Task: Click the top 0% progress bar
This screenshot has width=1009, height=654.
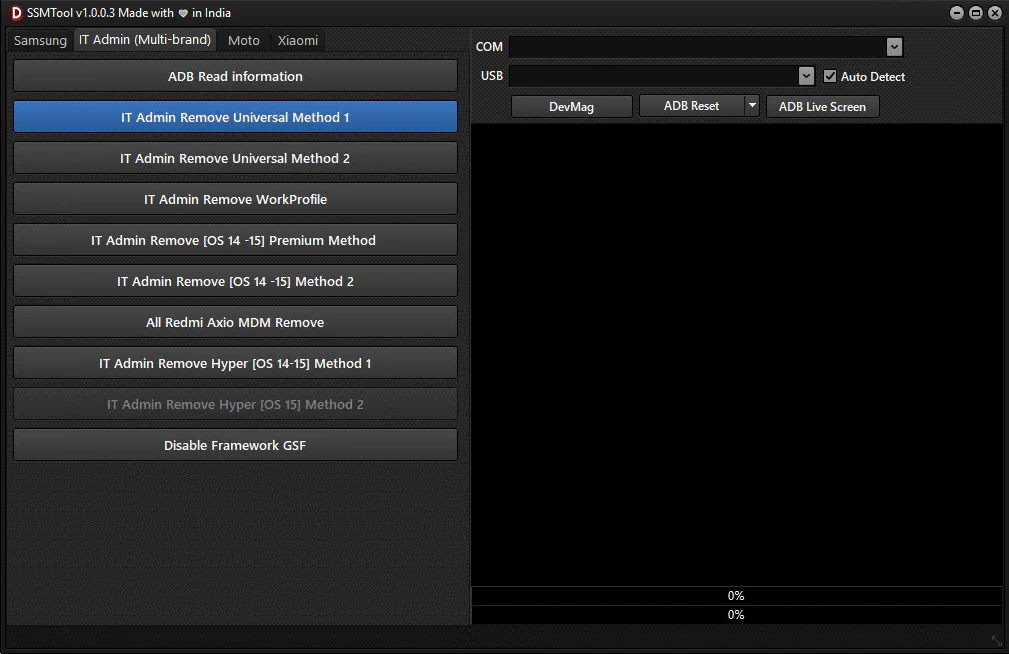Action: pyautogui.click(x=736, y=596)
